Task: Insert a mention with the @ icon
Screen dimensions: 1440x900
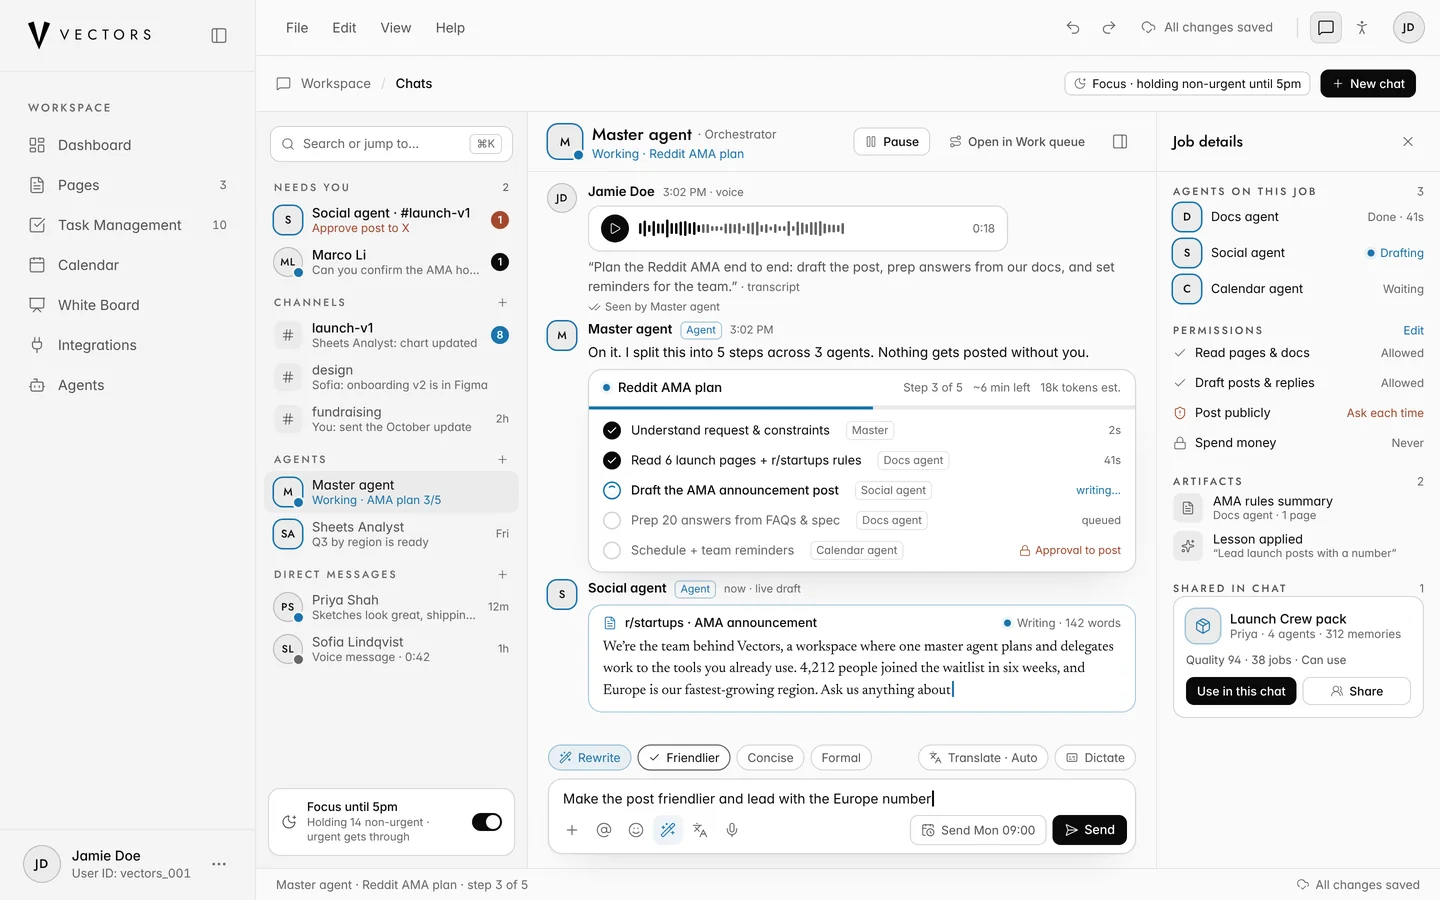Action: [604, 830]
